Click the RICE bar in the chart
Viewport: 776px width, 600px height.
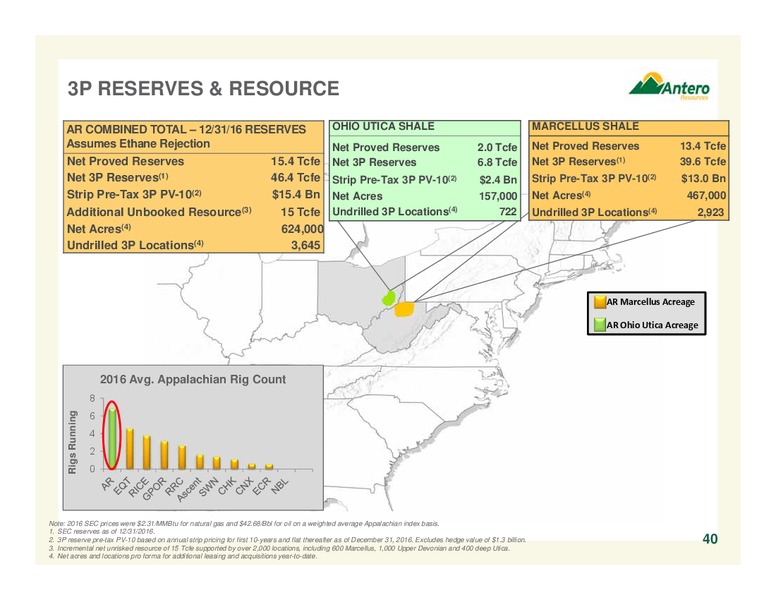coord(147,452)
